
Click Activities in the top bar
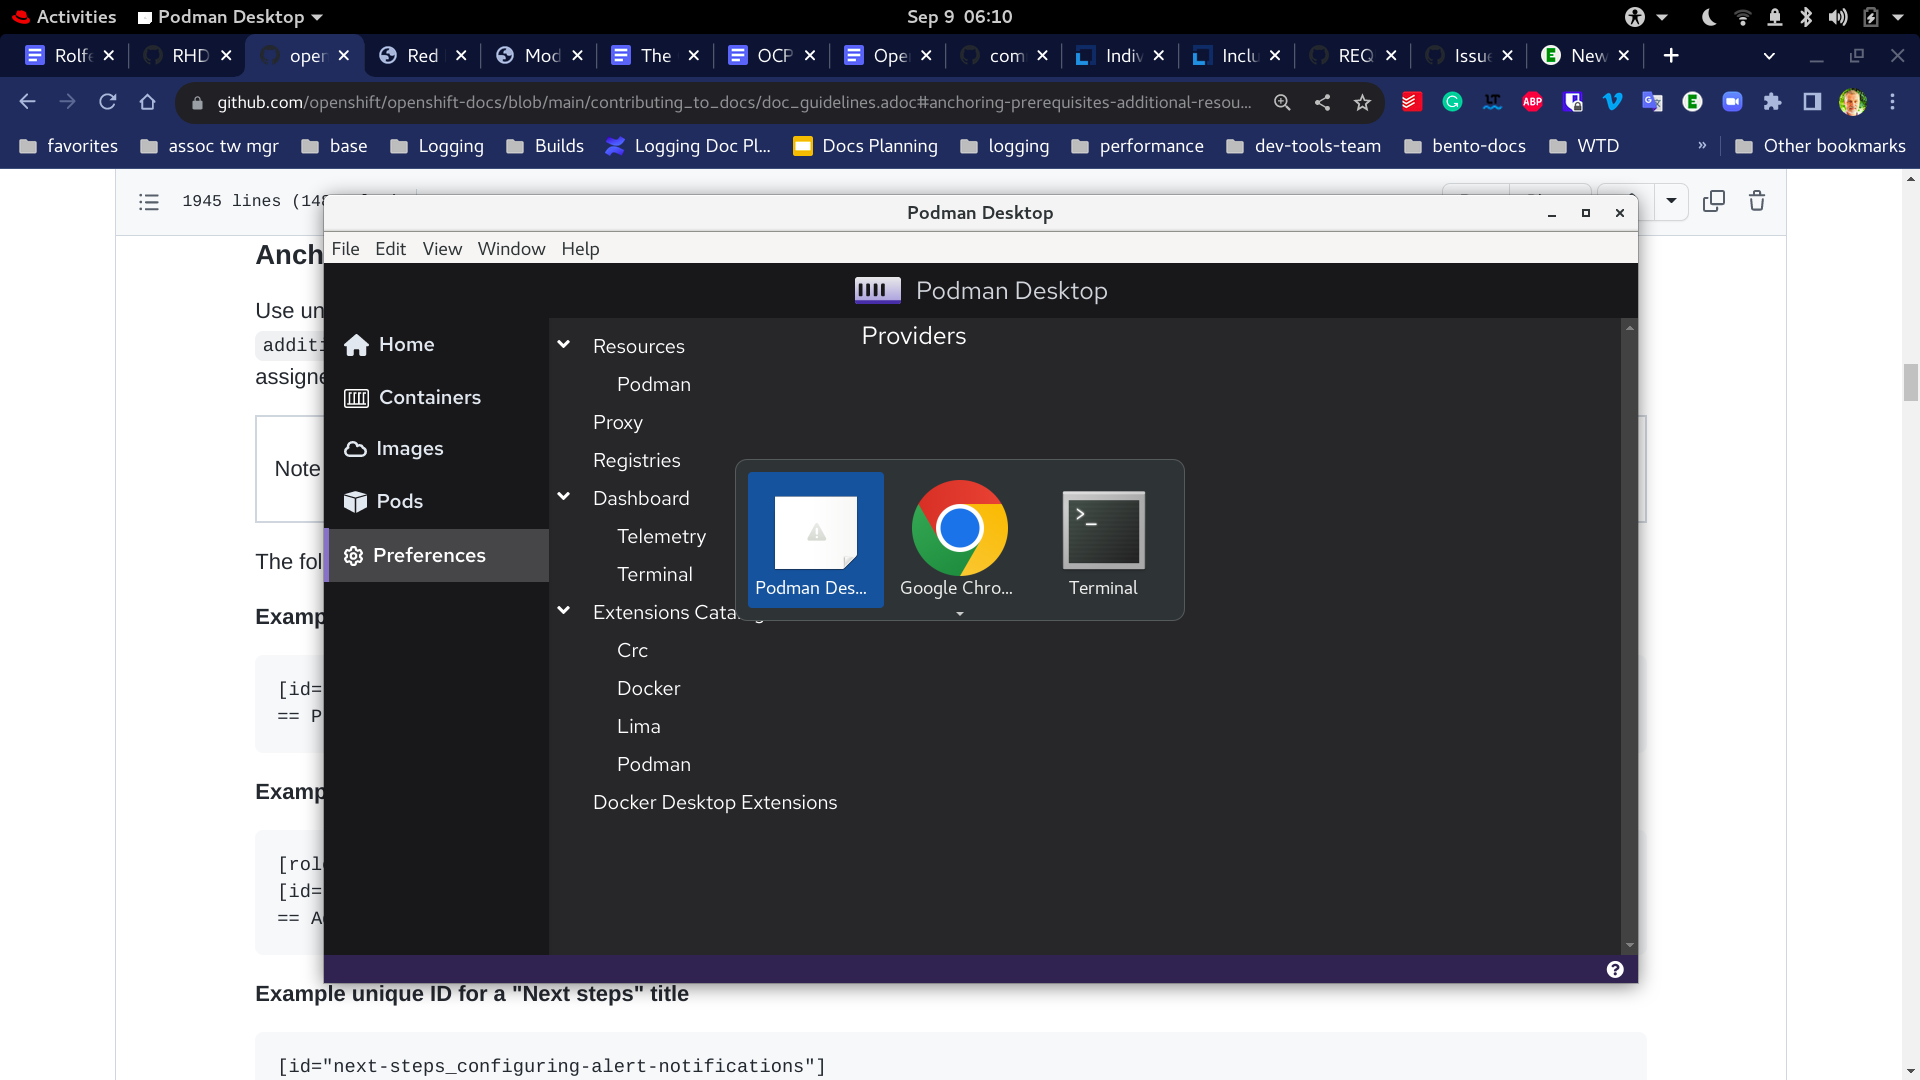click(x=64, y=17)
